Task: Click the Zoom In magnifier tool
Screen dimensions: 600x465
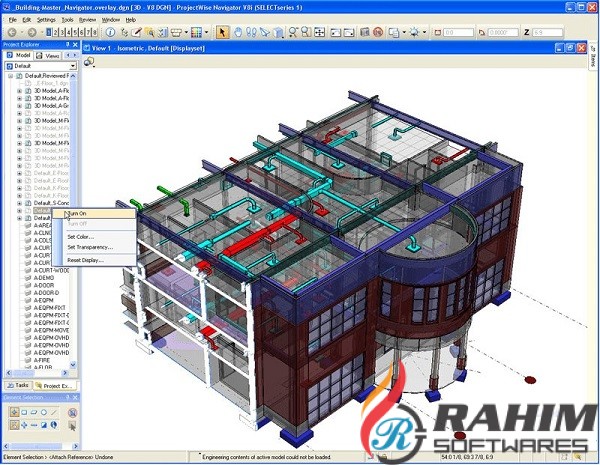Action: pos(293,33)
